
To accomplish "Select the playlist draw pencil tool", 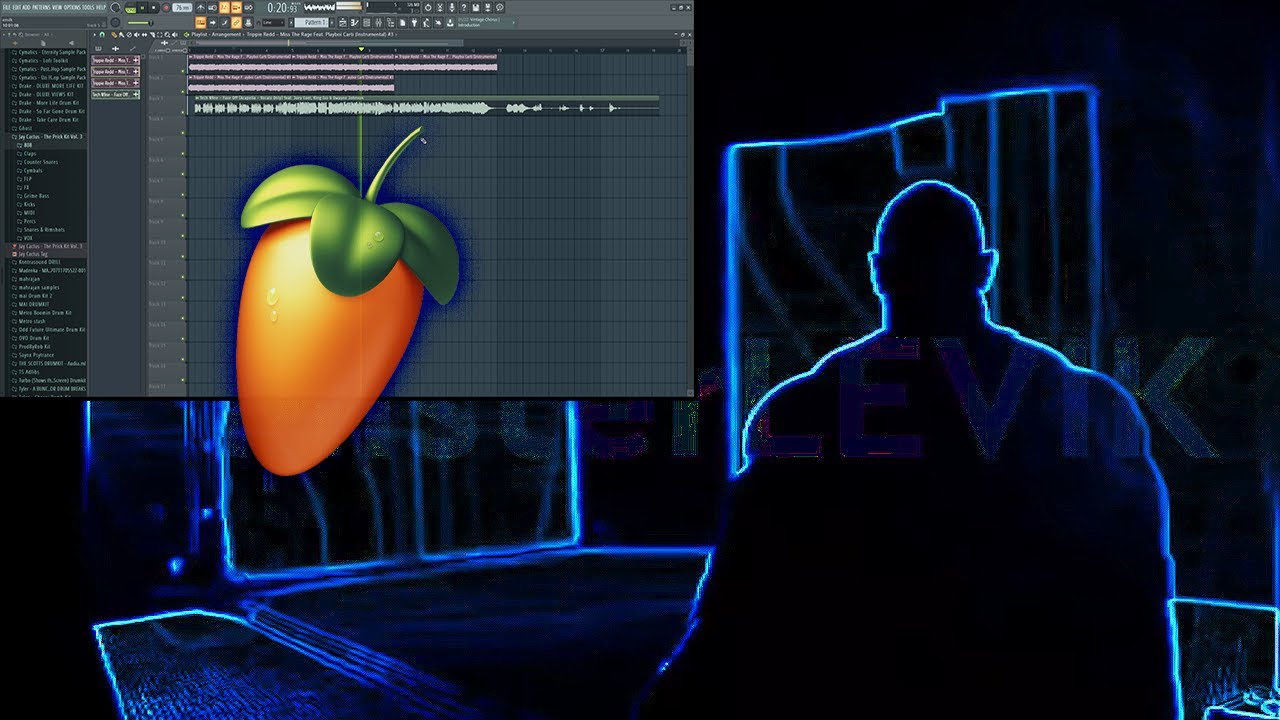I will [114, 34].
